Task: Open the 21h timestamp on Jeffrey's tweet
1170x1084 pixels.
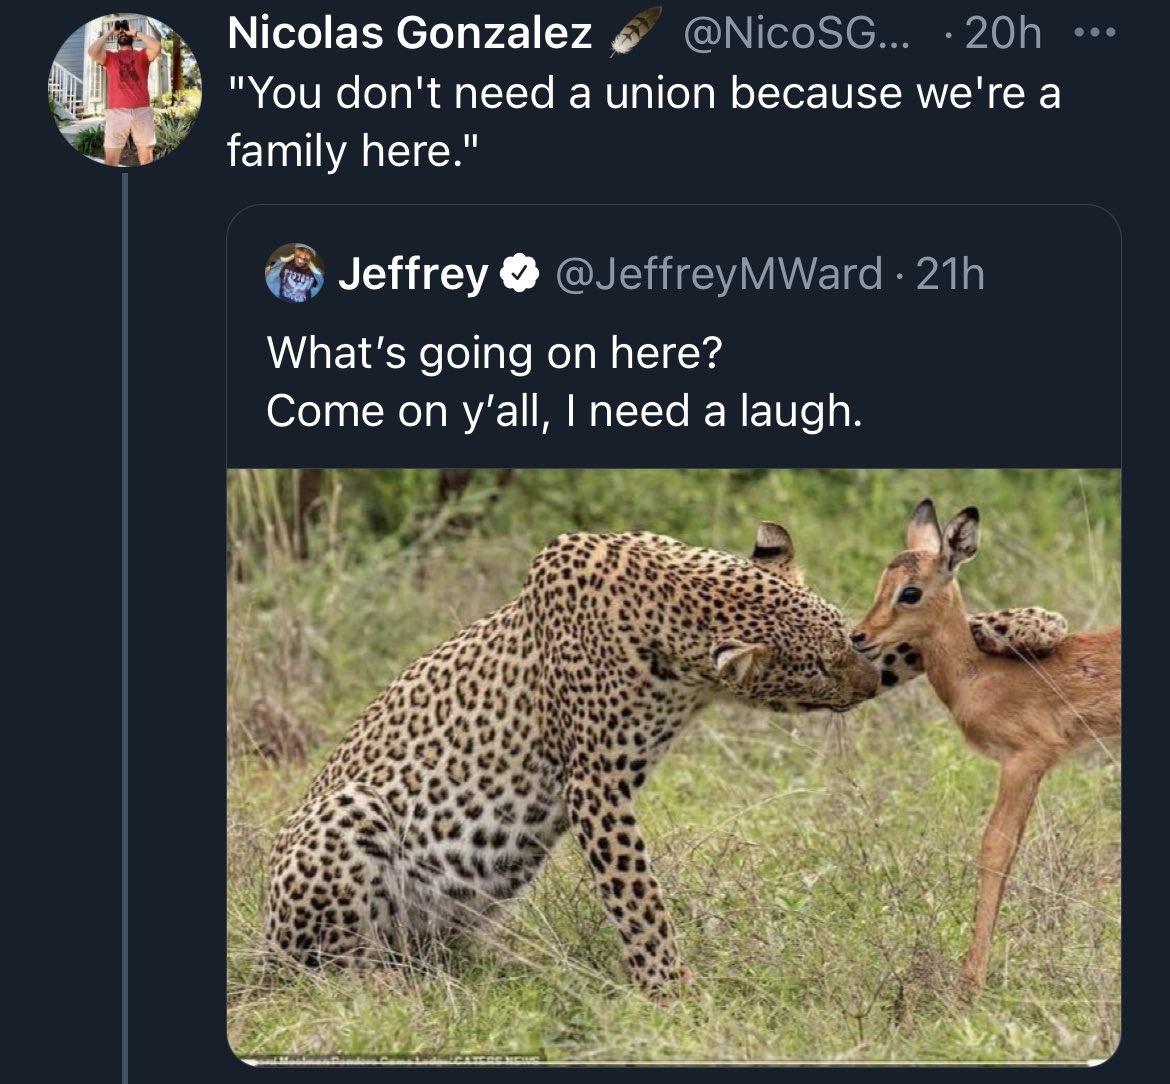Action: [946, 272]
